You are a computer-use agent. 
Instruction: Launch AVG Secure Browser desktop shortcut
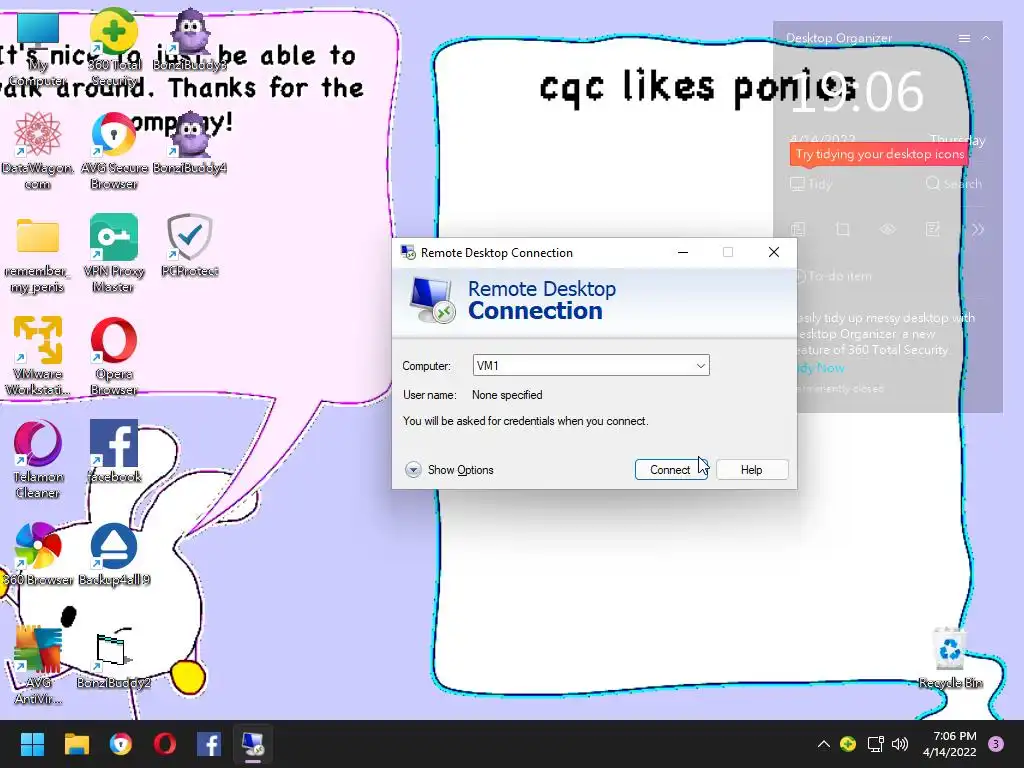tap(114, 150)
